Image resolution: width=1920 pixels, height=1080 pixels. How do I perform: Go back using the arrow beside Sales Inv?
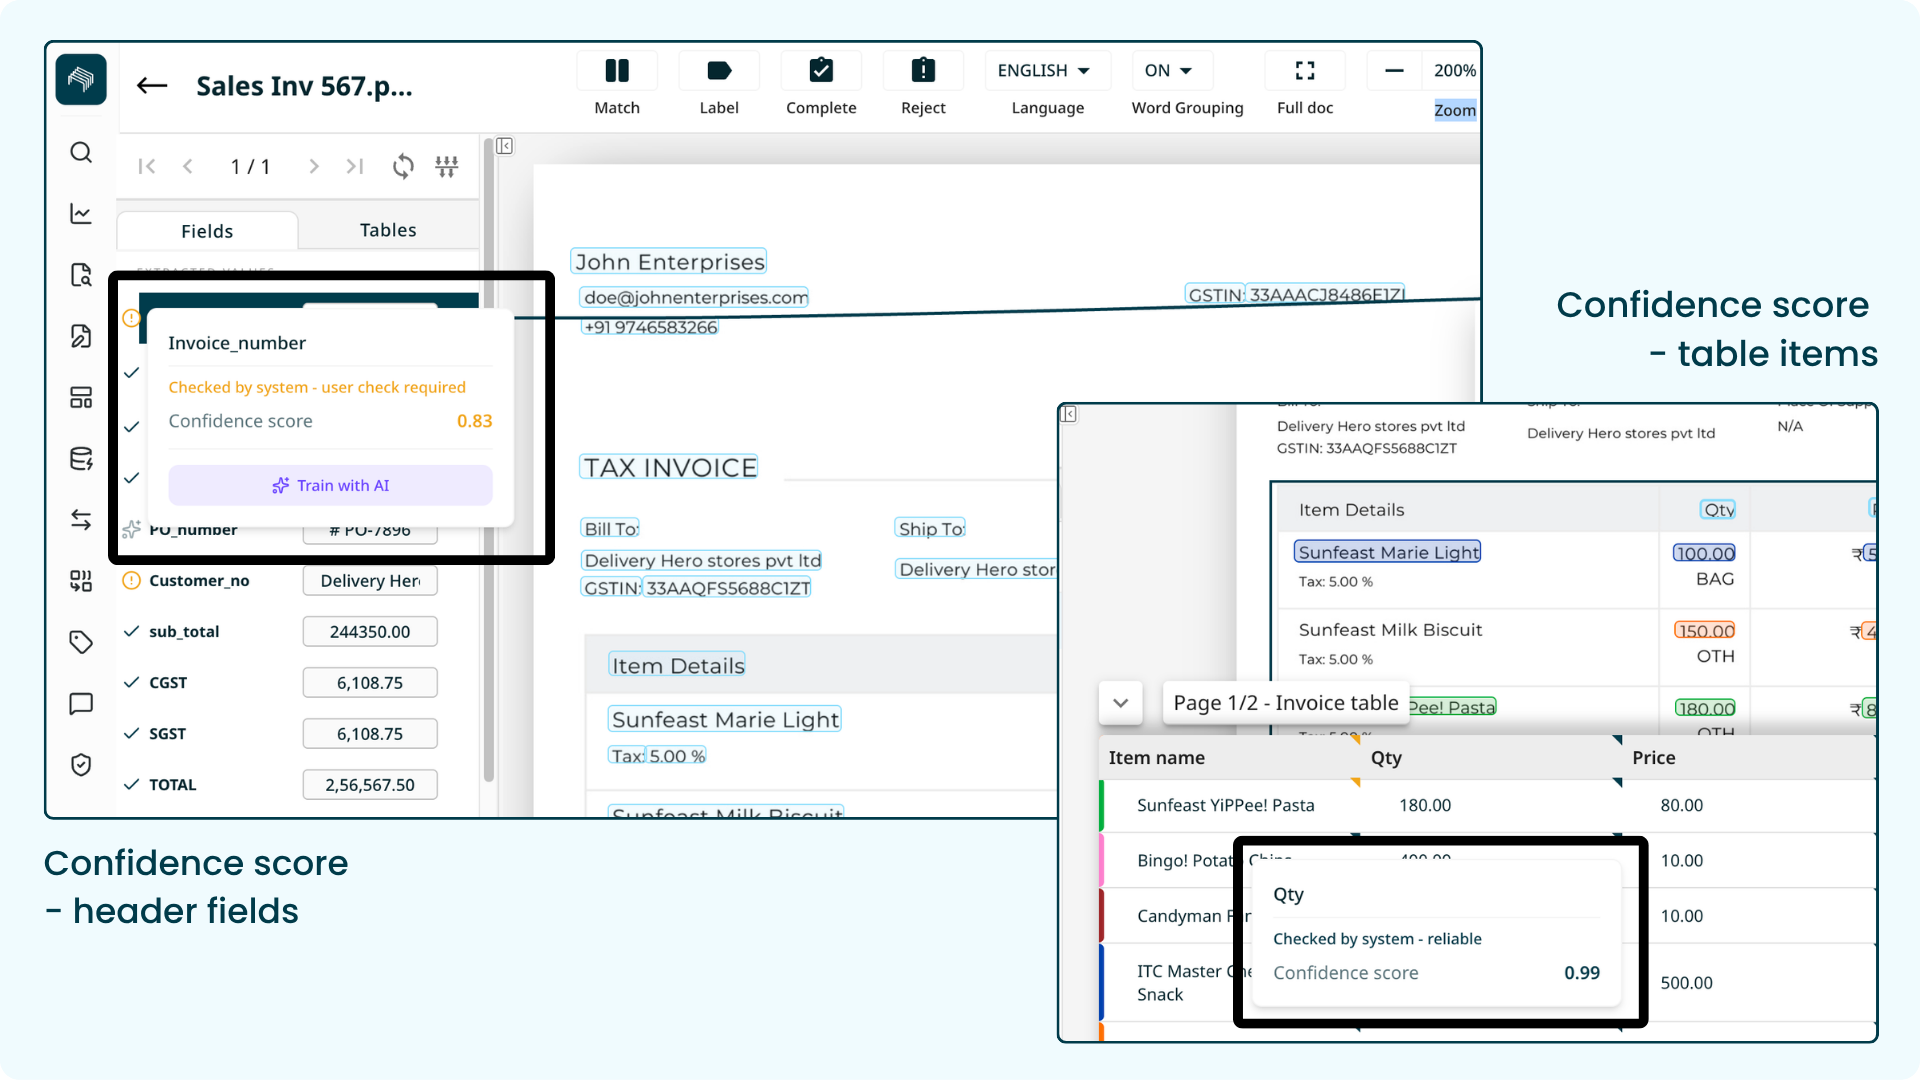click(x=152, y=86)
